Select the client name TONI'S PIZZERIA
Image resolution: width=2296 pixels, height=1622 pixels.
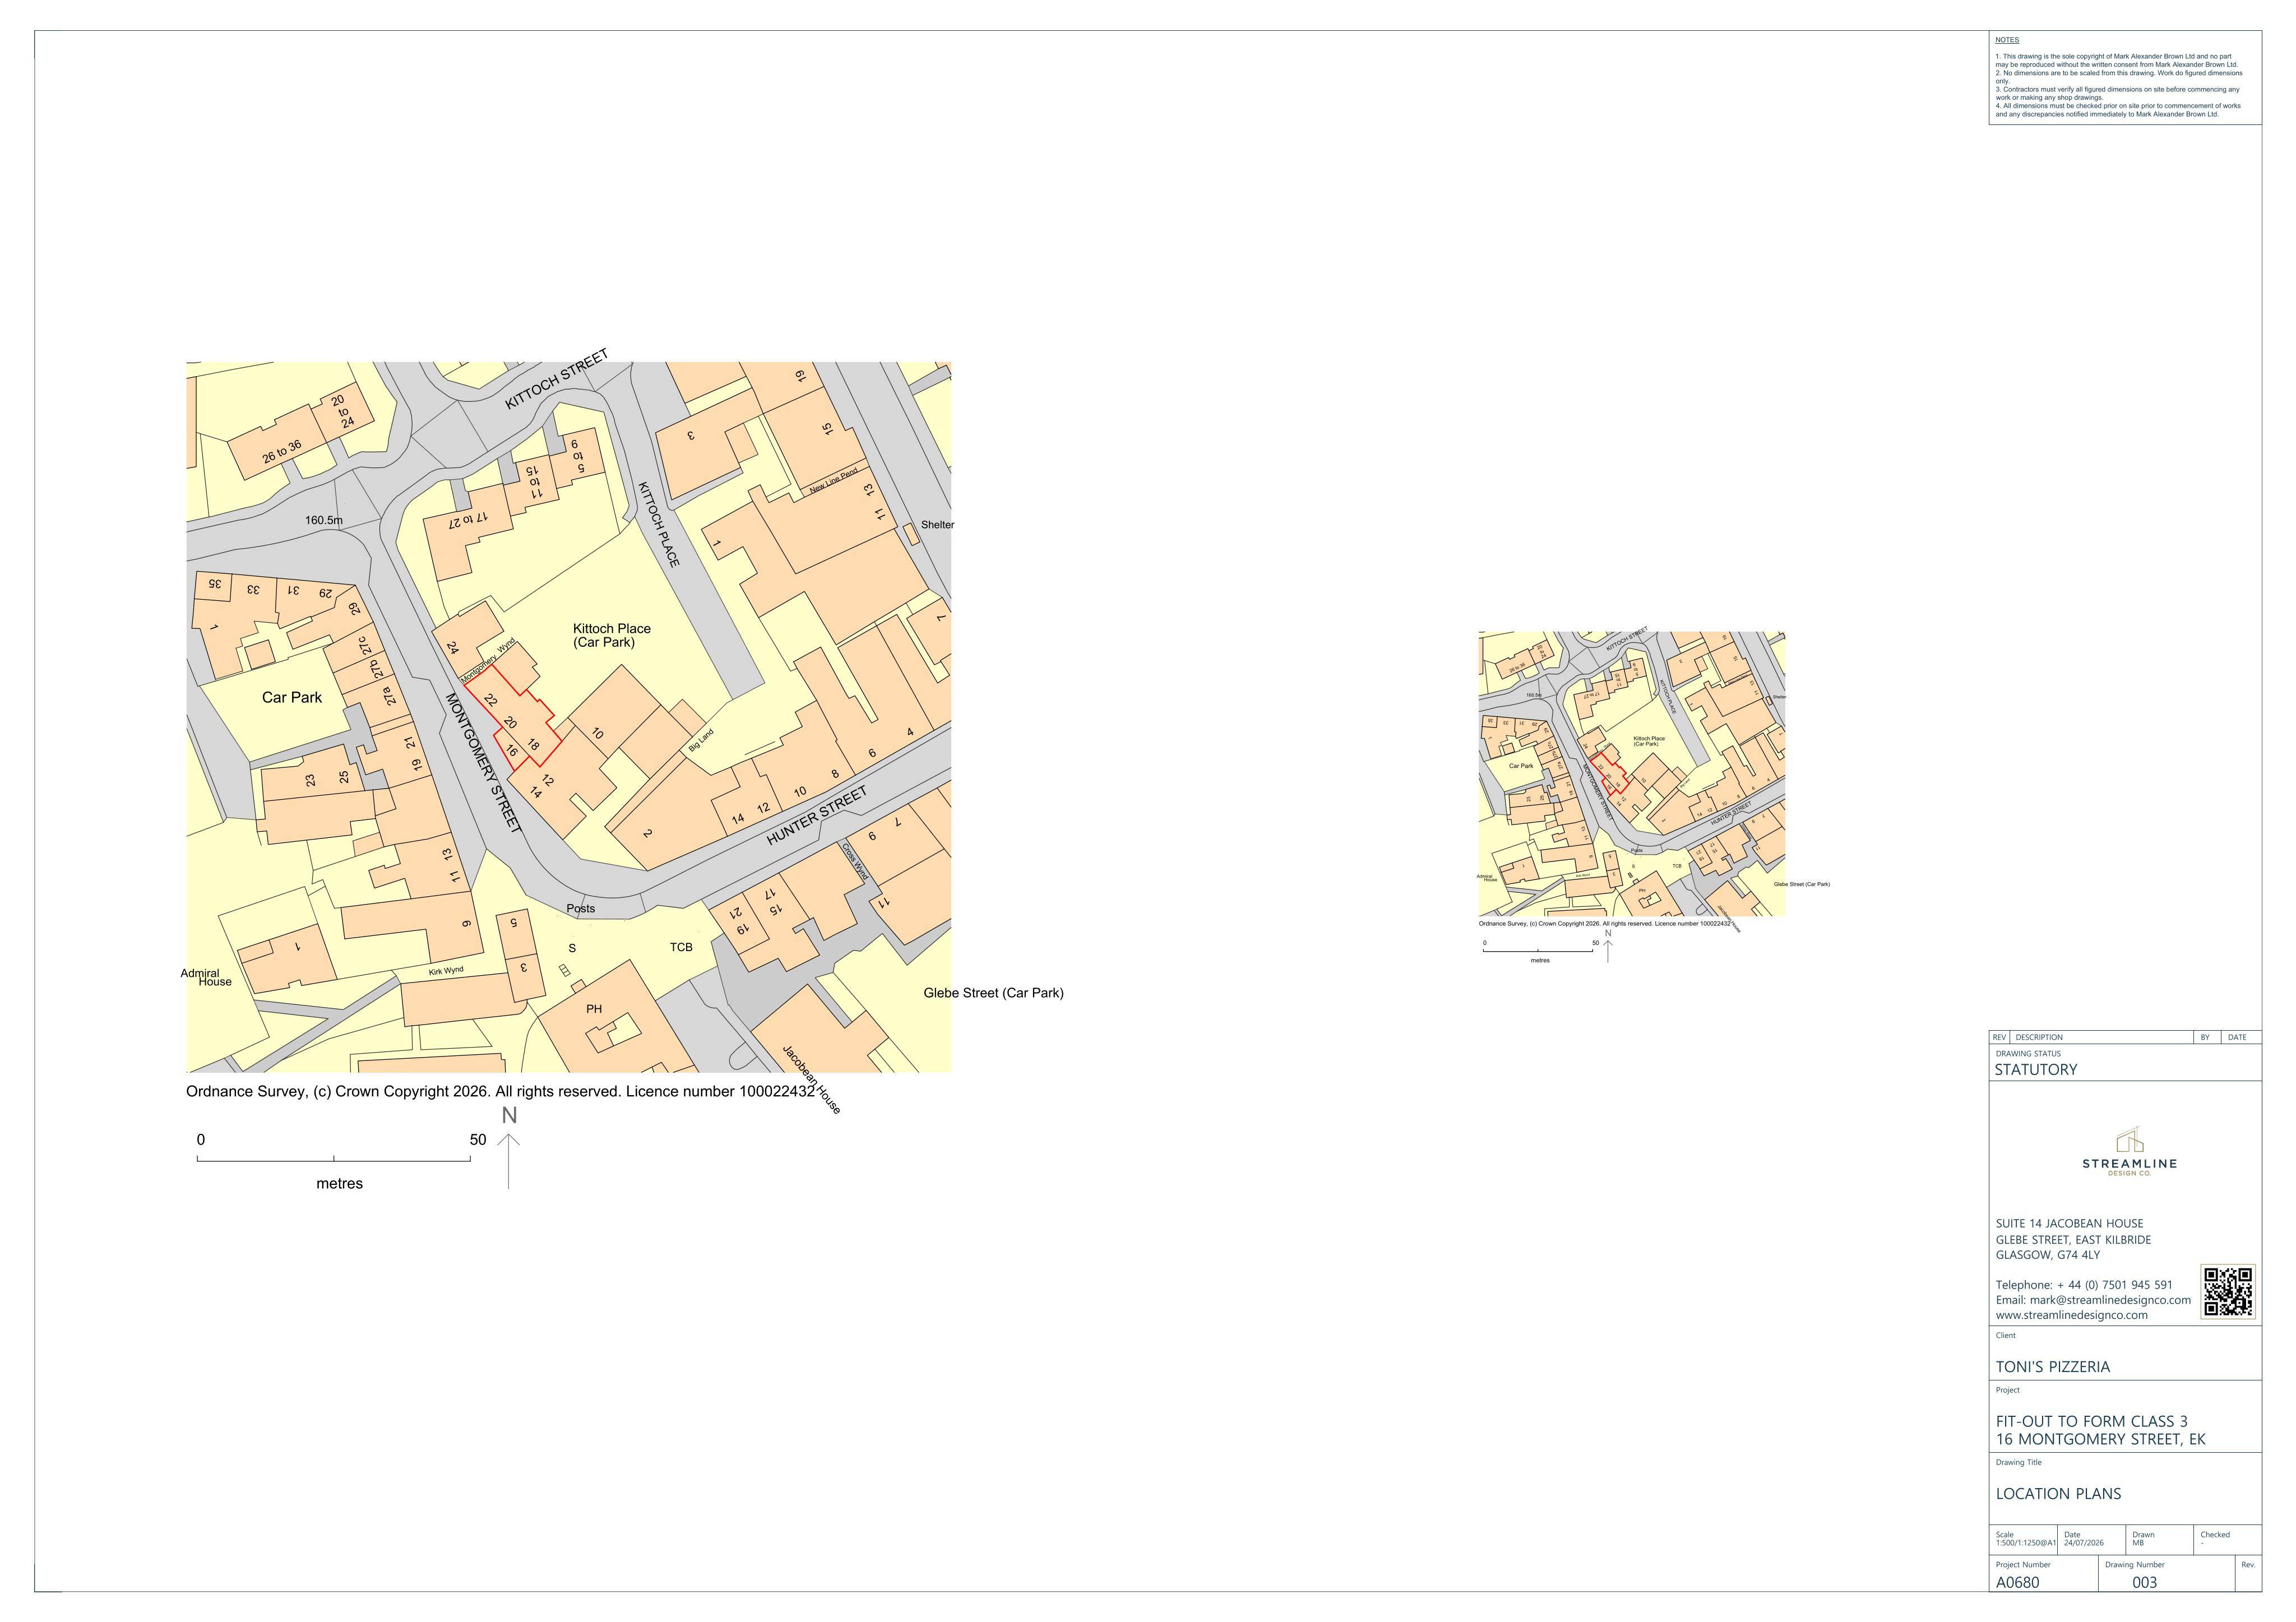click(x=2053, y=1367)
